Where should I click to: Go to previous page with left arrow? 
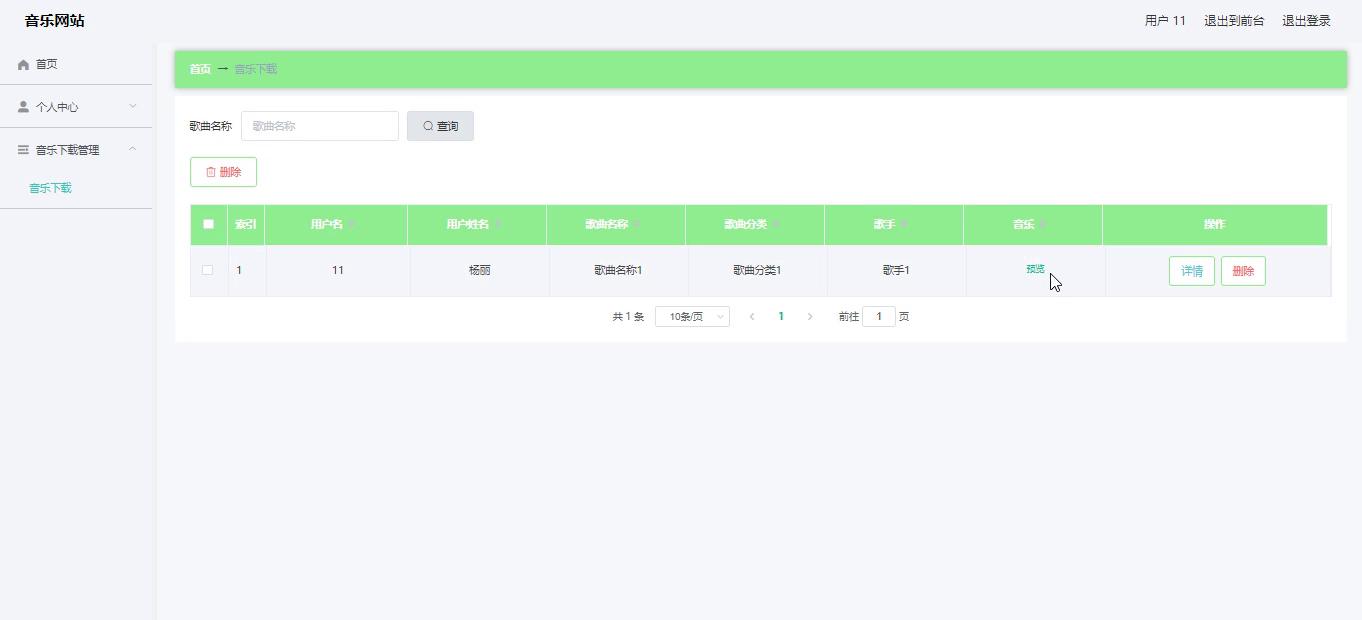tap(752, 317)
